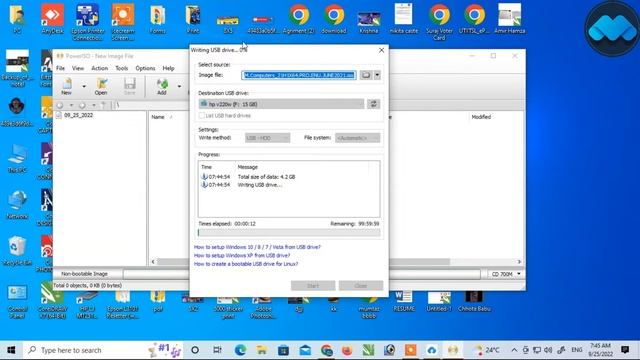Open the Control Panel desktop icon

point(17,302)
